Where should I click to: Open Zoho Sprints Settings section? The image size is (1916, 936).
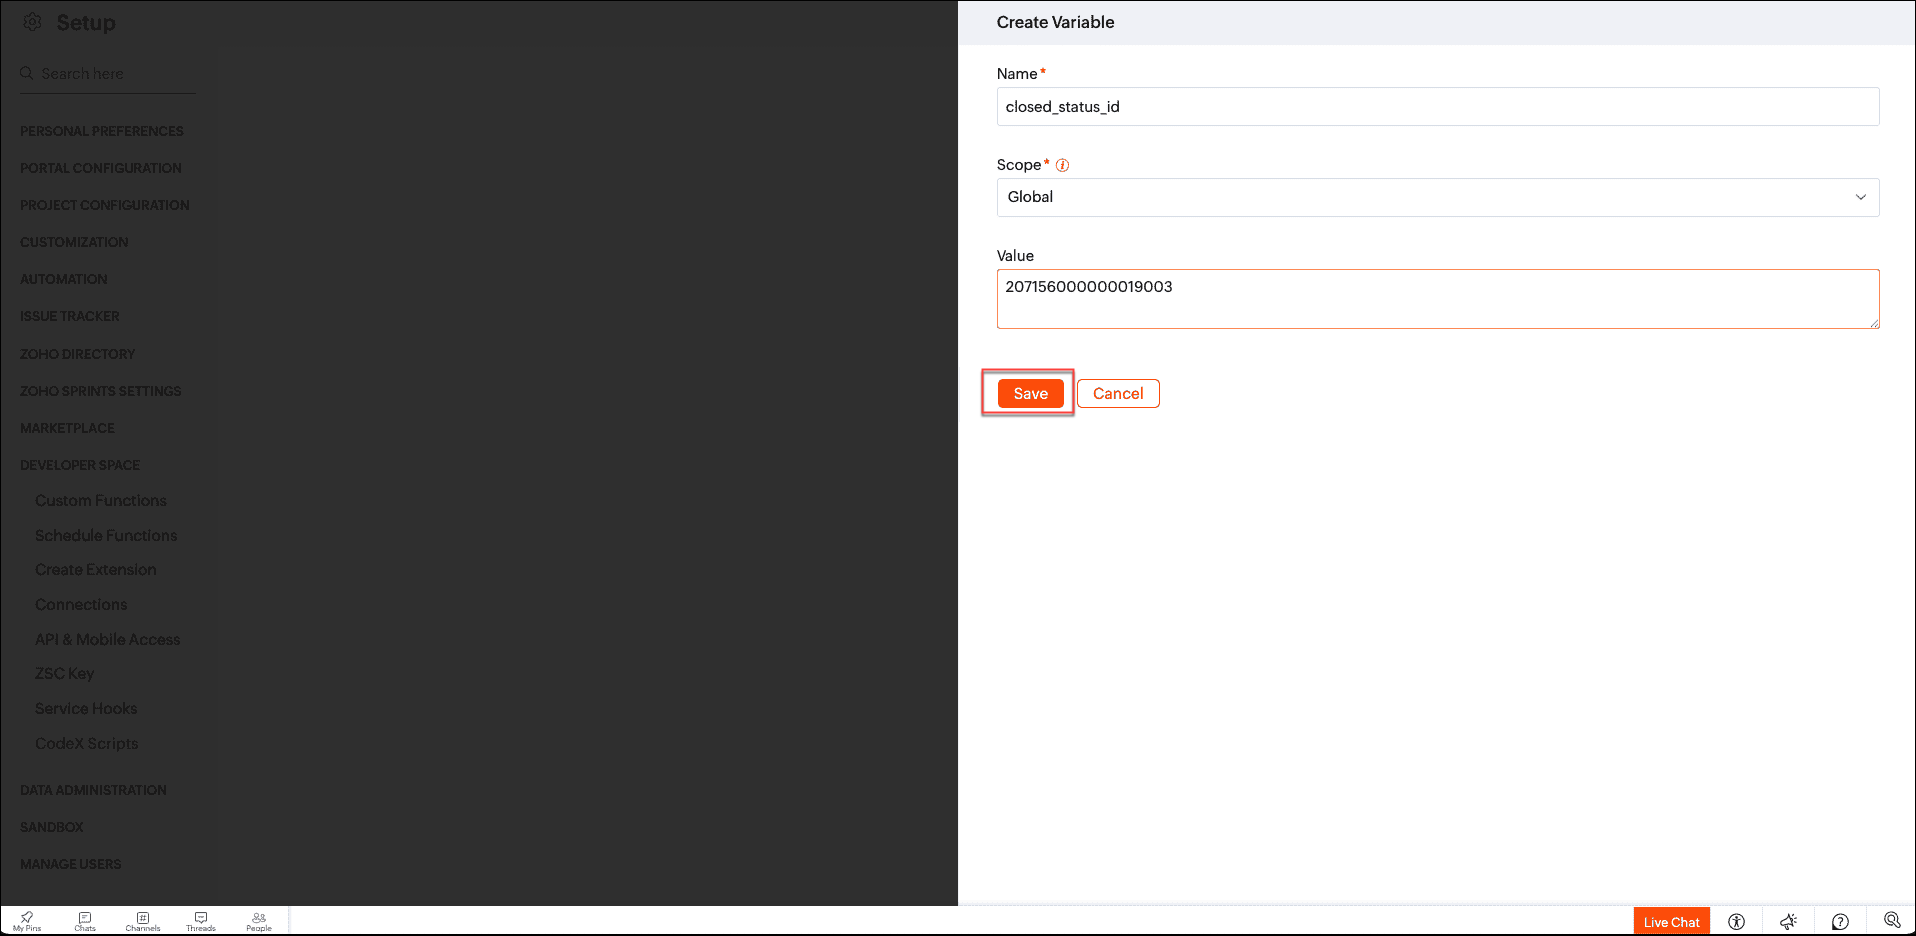coord(101,391)
